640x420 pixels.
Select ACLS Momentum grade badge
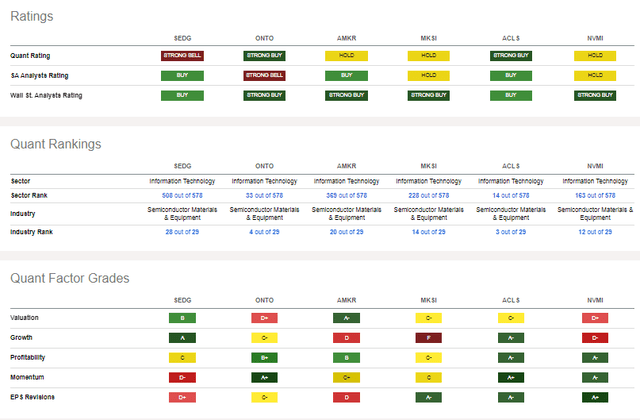(511, 378)
